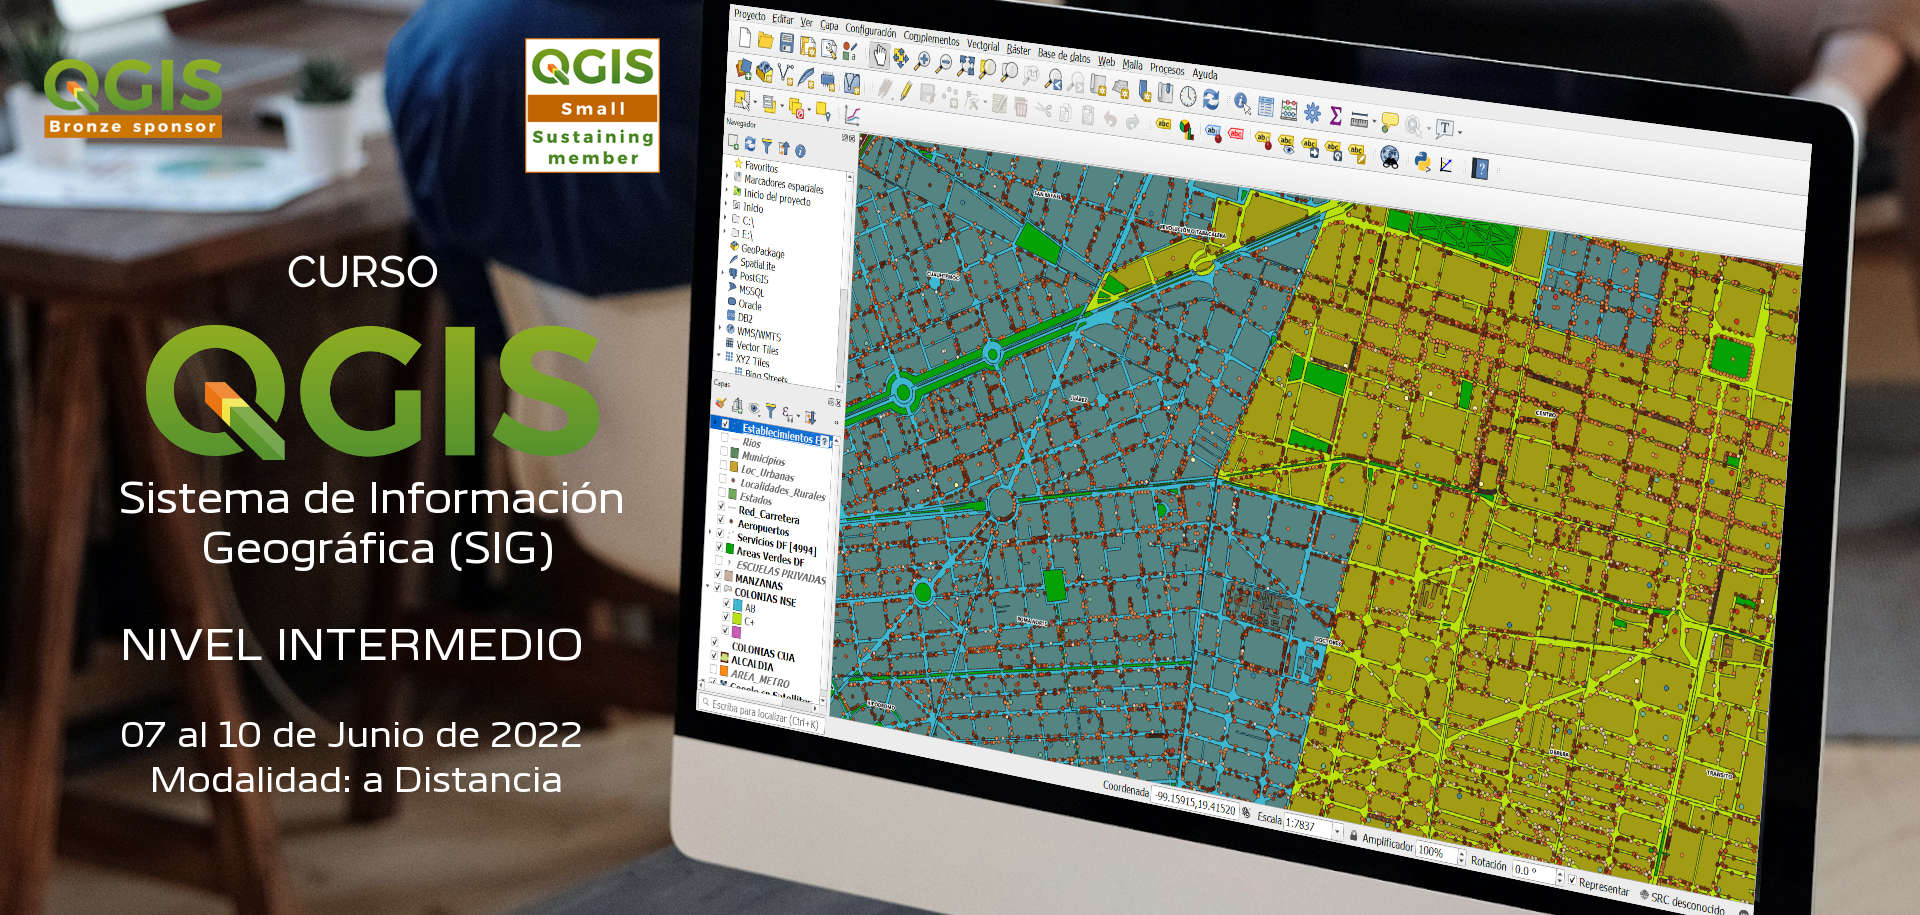Expand the E:\ drive node
This screenshot has width=1920, height=915.
click(725, 230)
